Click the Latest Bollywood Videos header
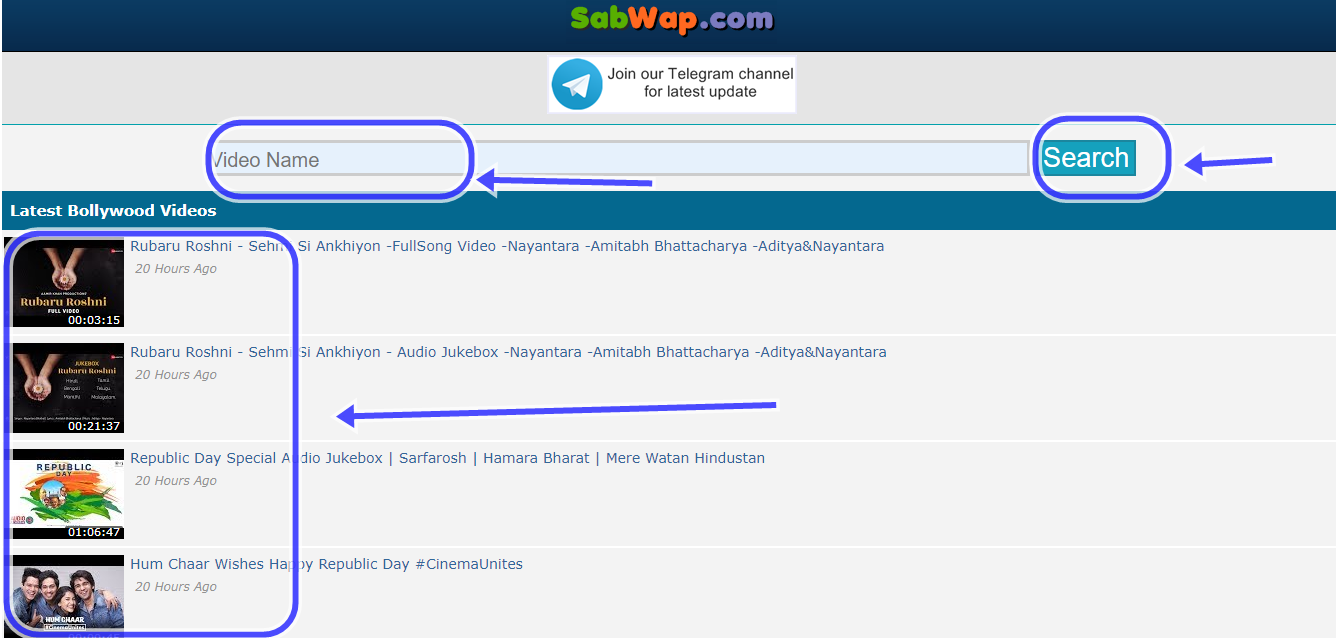This screenshot has height=641, width=1336. 113,211
